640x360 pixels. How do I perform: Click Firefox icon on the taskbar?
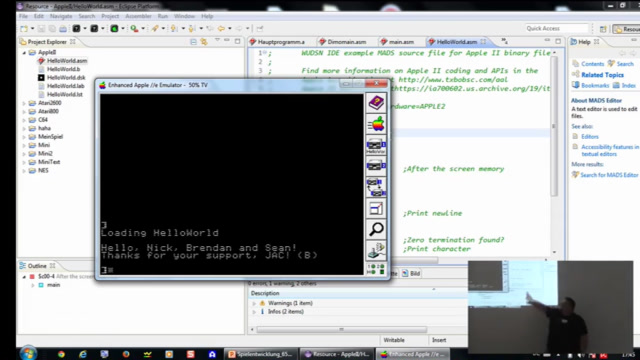[x=126, y=354]
